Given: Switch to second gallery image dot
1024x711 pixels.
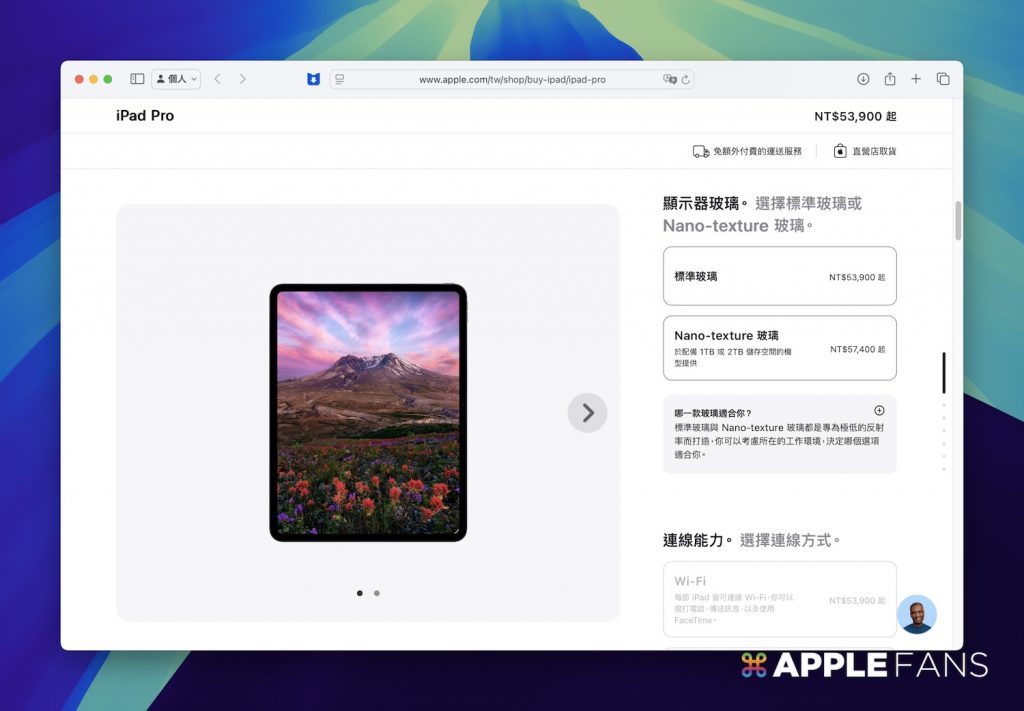Looking at the screenshot, I should 377,593.
